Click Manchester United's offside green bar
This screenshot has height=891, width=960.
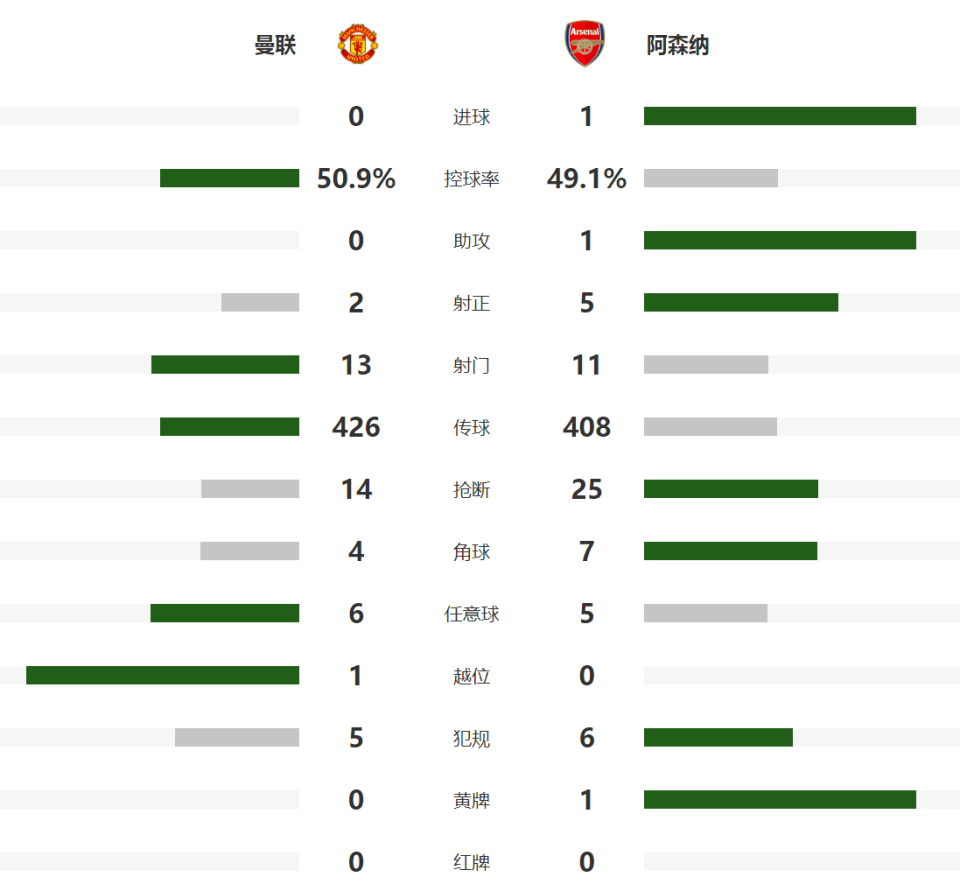(x=162, y=675)
